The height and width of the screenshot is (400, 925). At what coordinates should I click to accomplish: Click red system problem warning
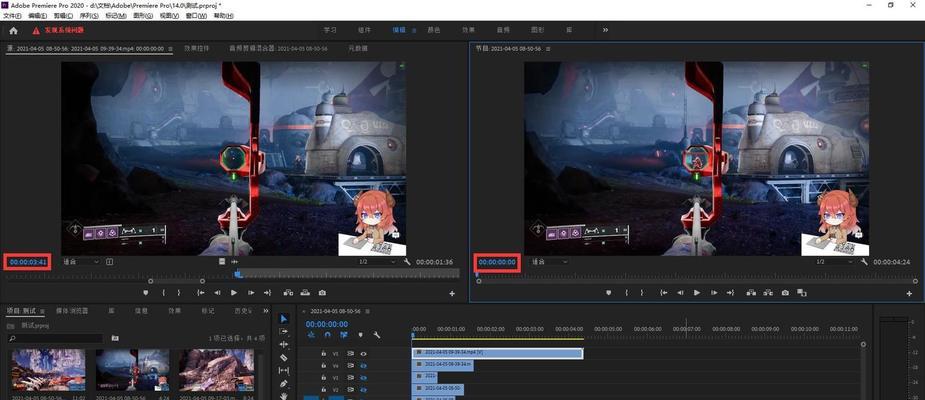(x=58, y=30)
